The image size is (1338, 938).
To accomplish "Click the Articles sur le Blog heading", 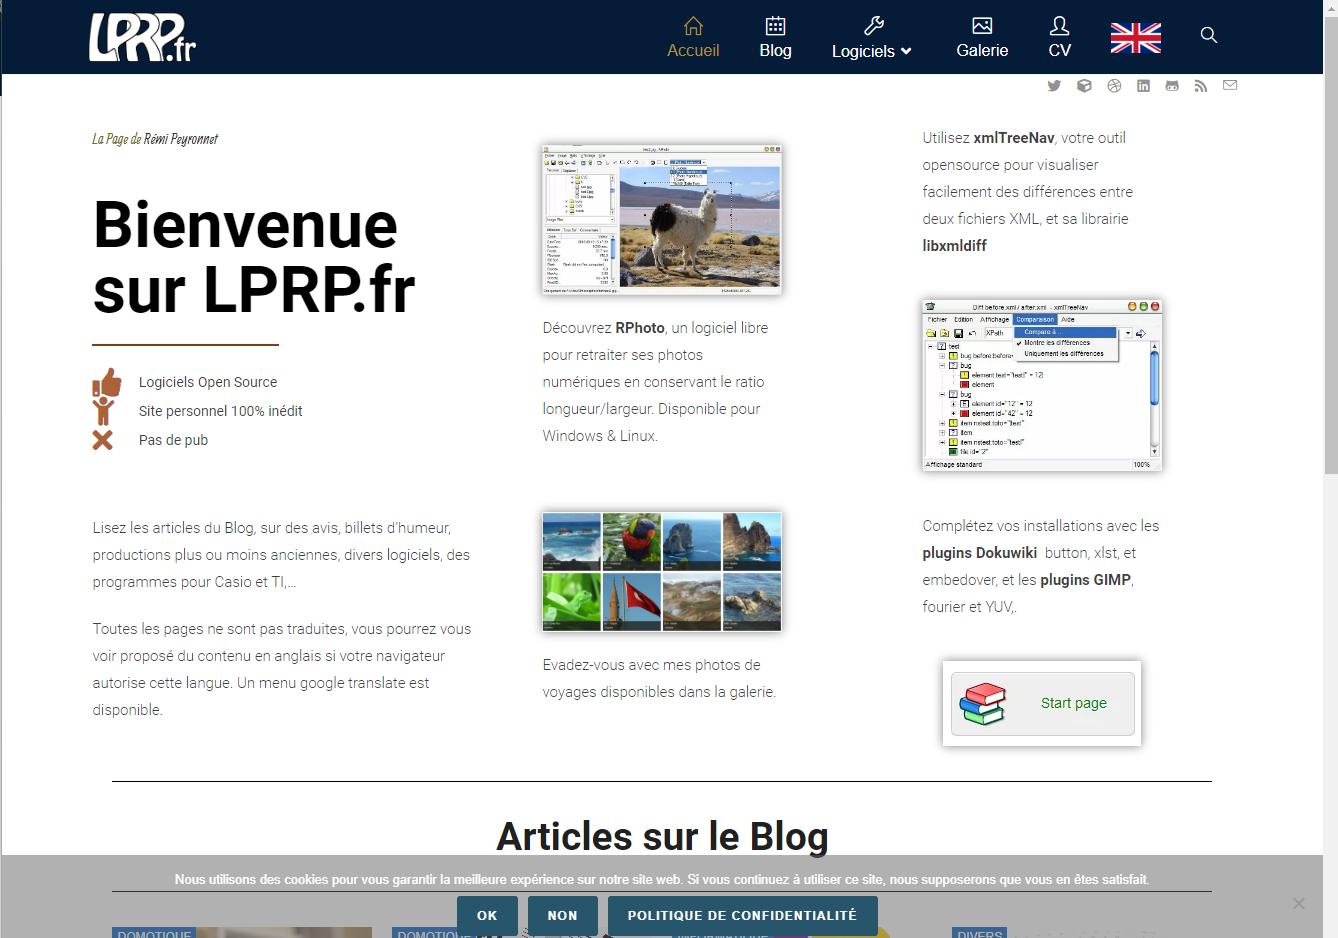I will pos(662,837).
